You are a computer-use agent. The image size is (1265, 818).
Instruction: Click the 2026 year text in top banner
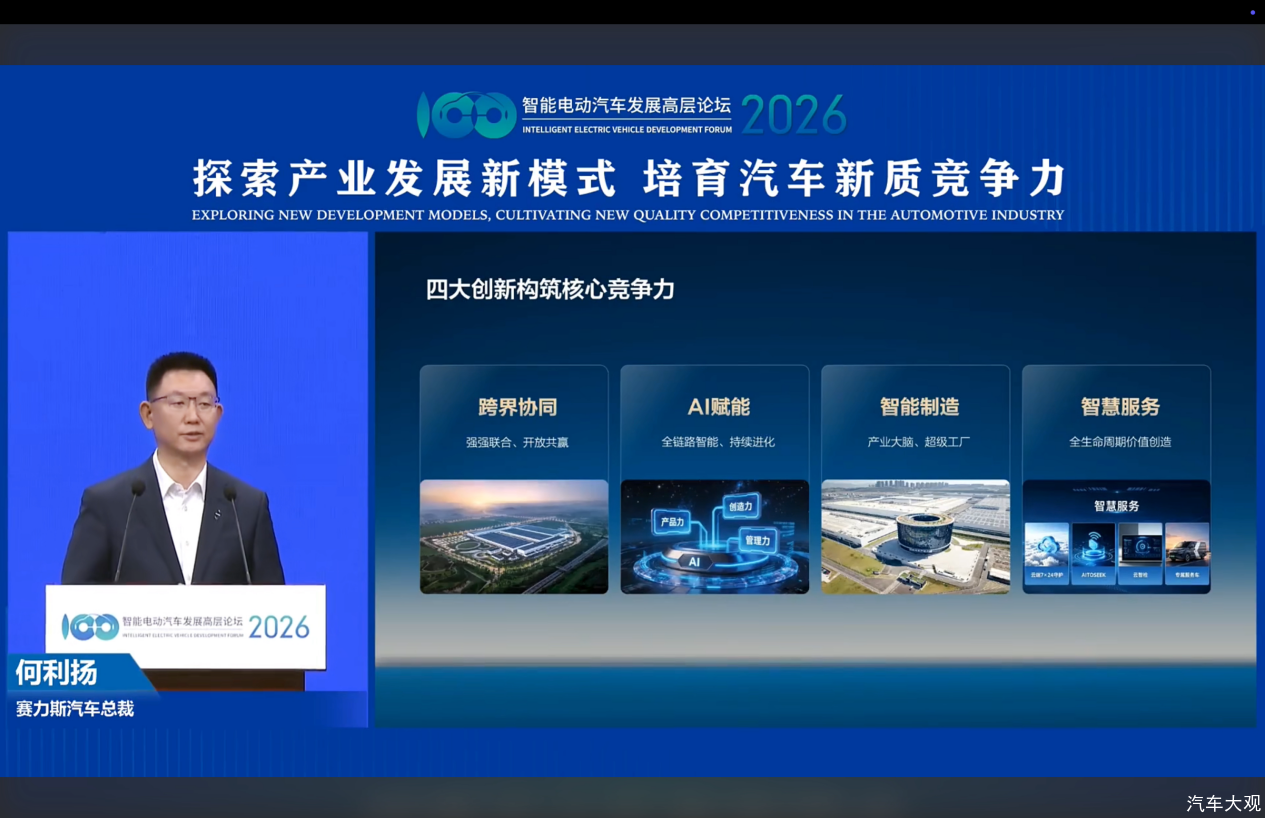(793, 115)
